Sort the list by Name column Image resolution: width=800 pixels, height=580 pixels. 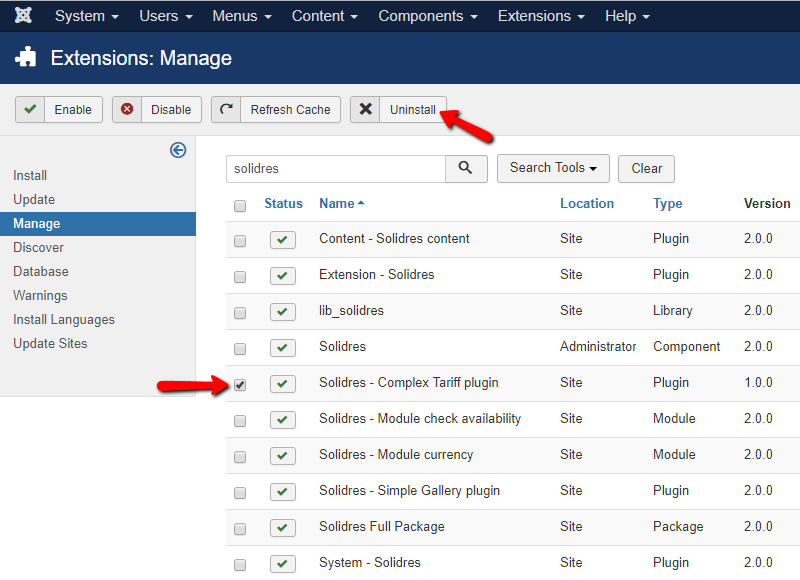(337, 203)
